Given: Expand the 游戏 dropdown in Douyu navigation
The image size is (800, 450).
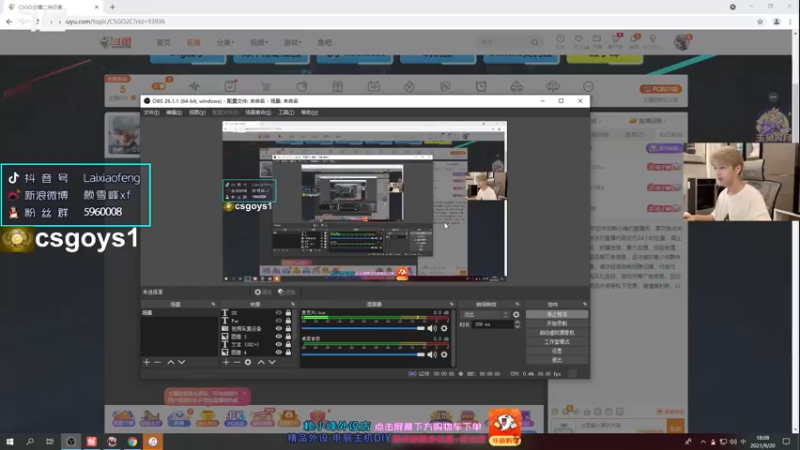Looking at the screenshot, I should [x=292, y=42].
